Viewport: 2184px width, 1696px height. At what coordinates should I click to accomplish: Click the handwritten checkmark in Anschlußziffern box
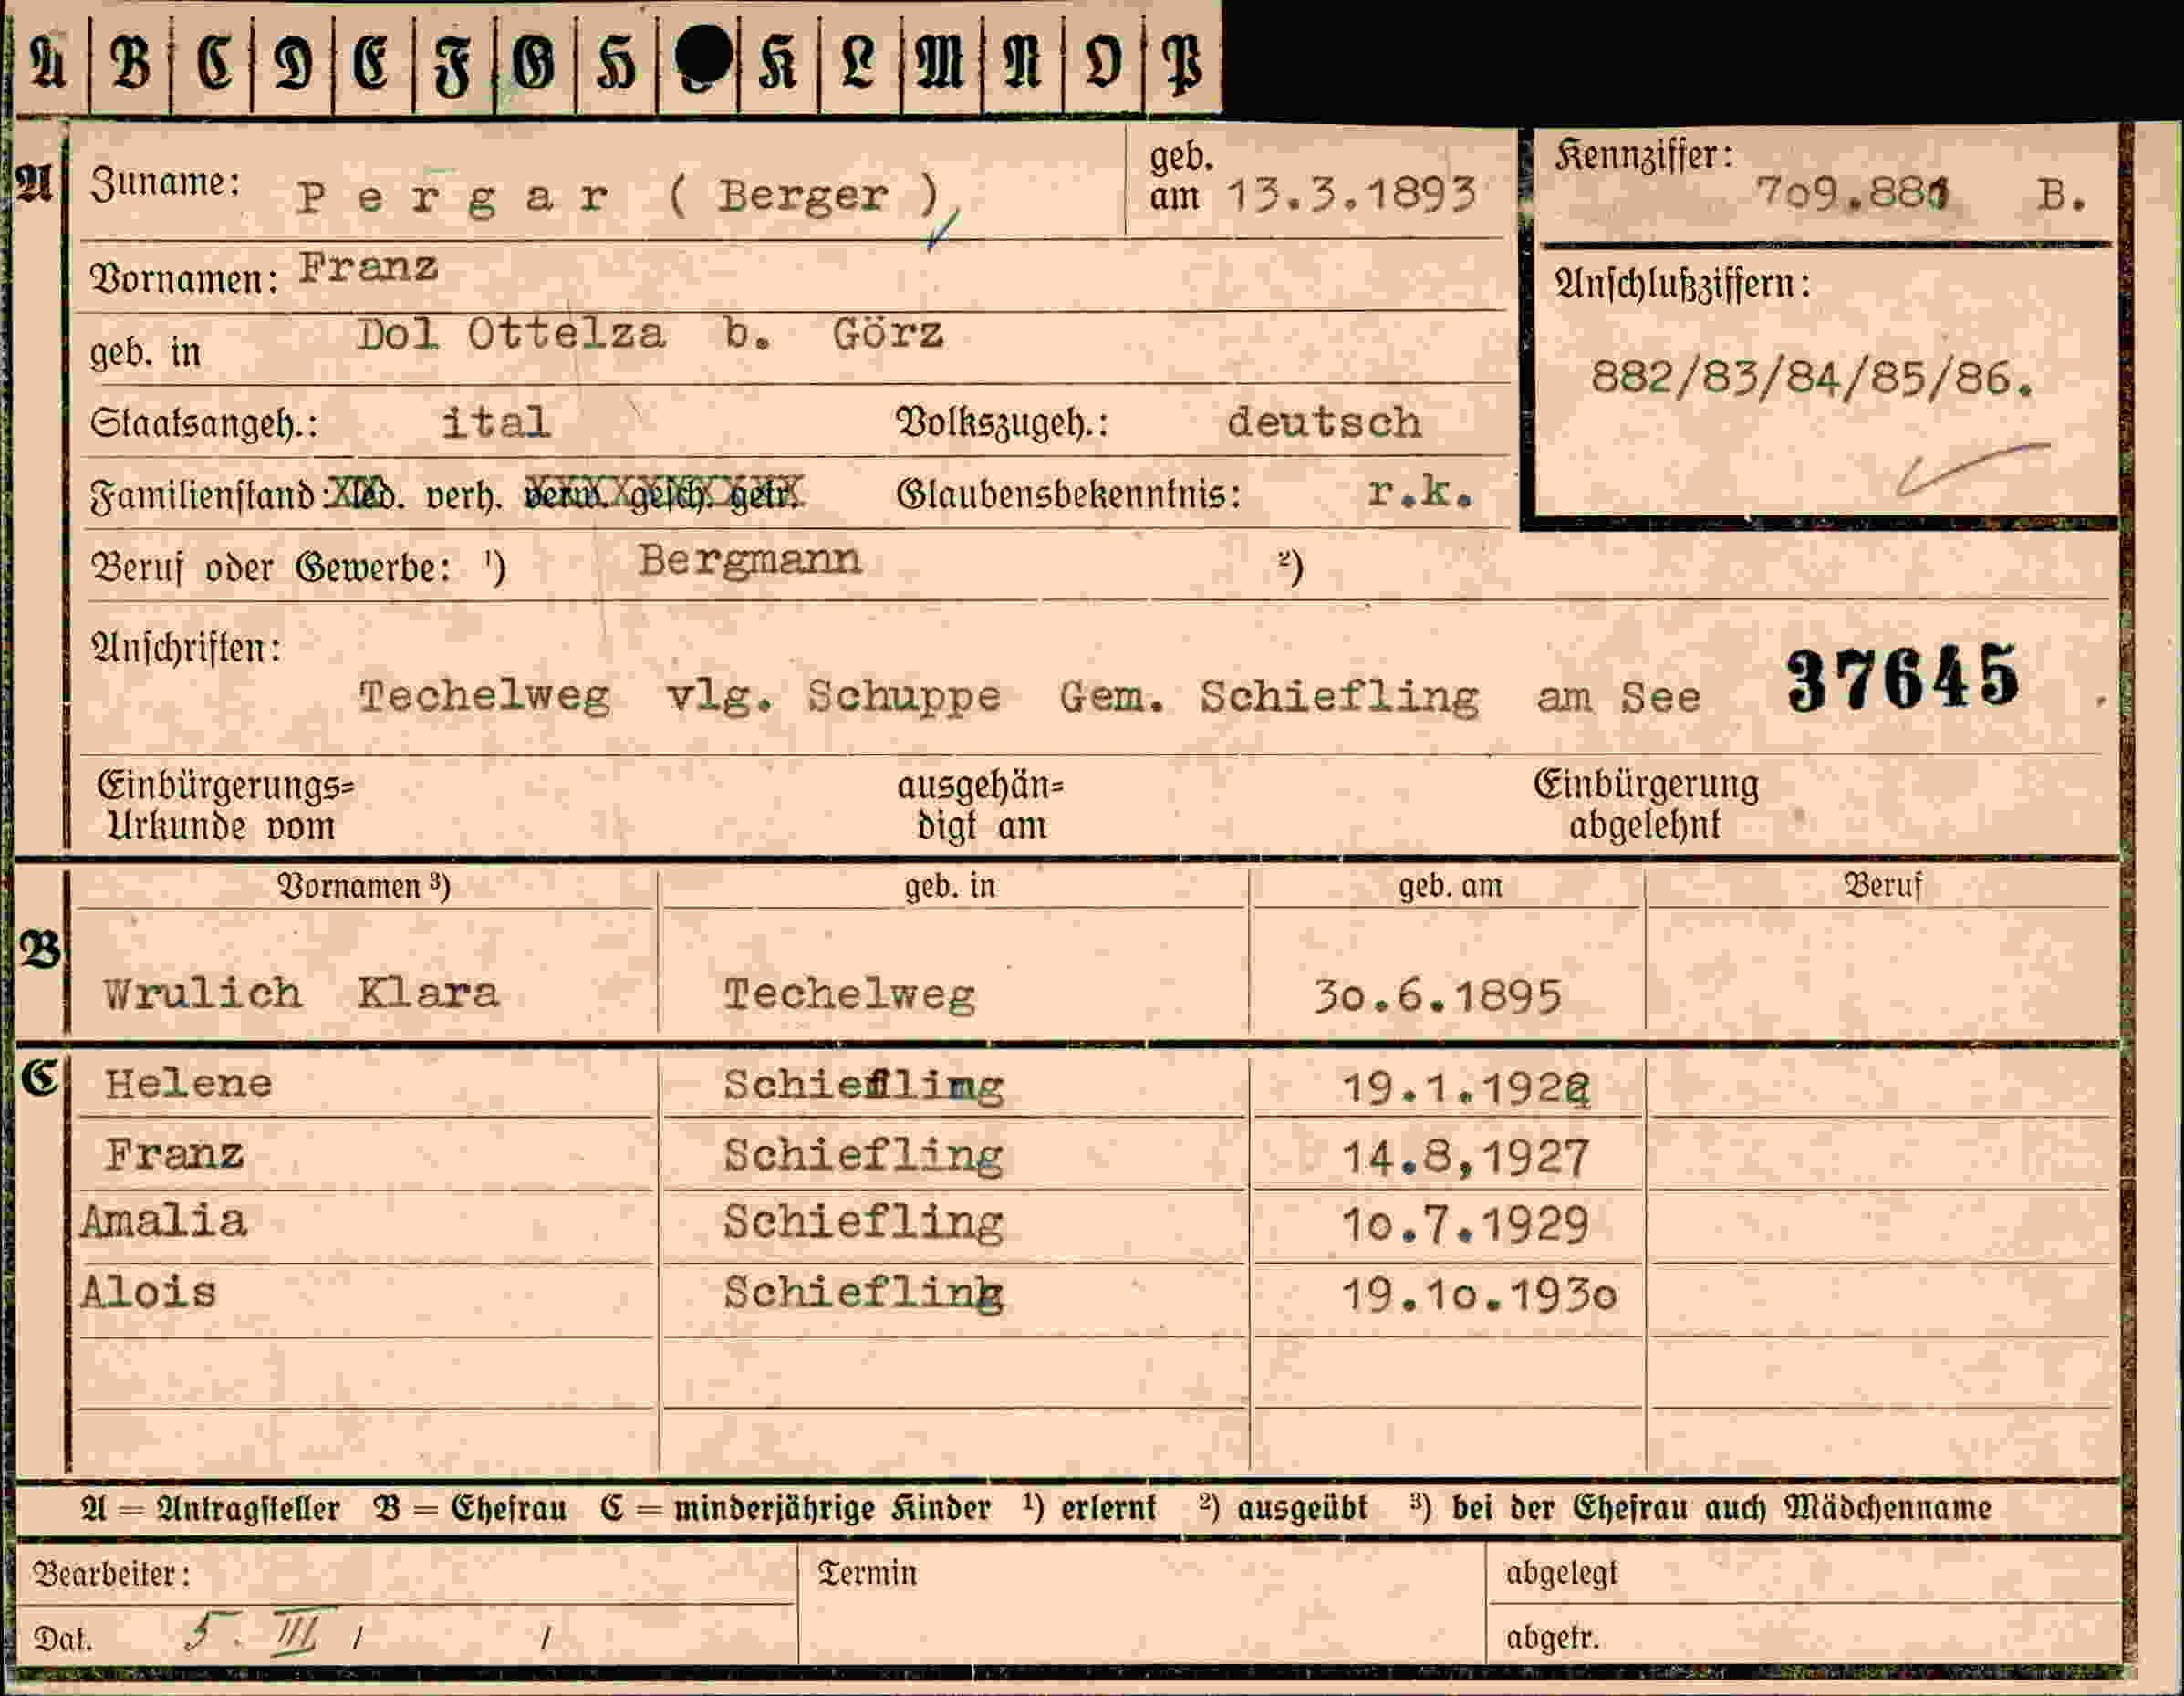[x=1972, y=469]
